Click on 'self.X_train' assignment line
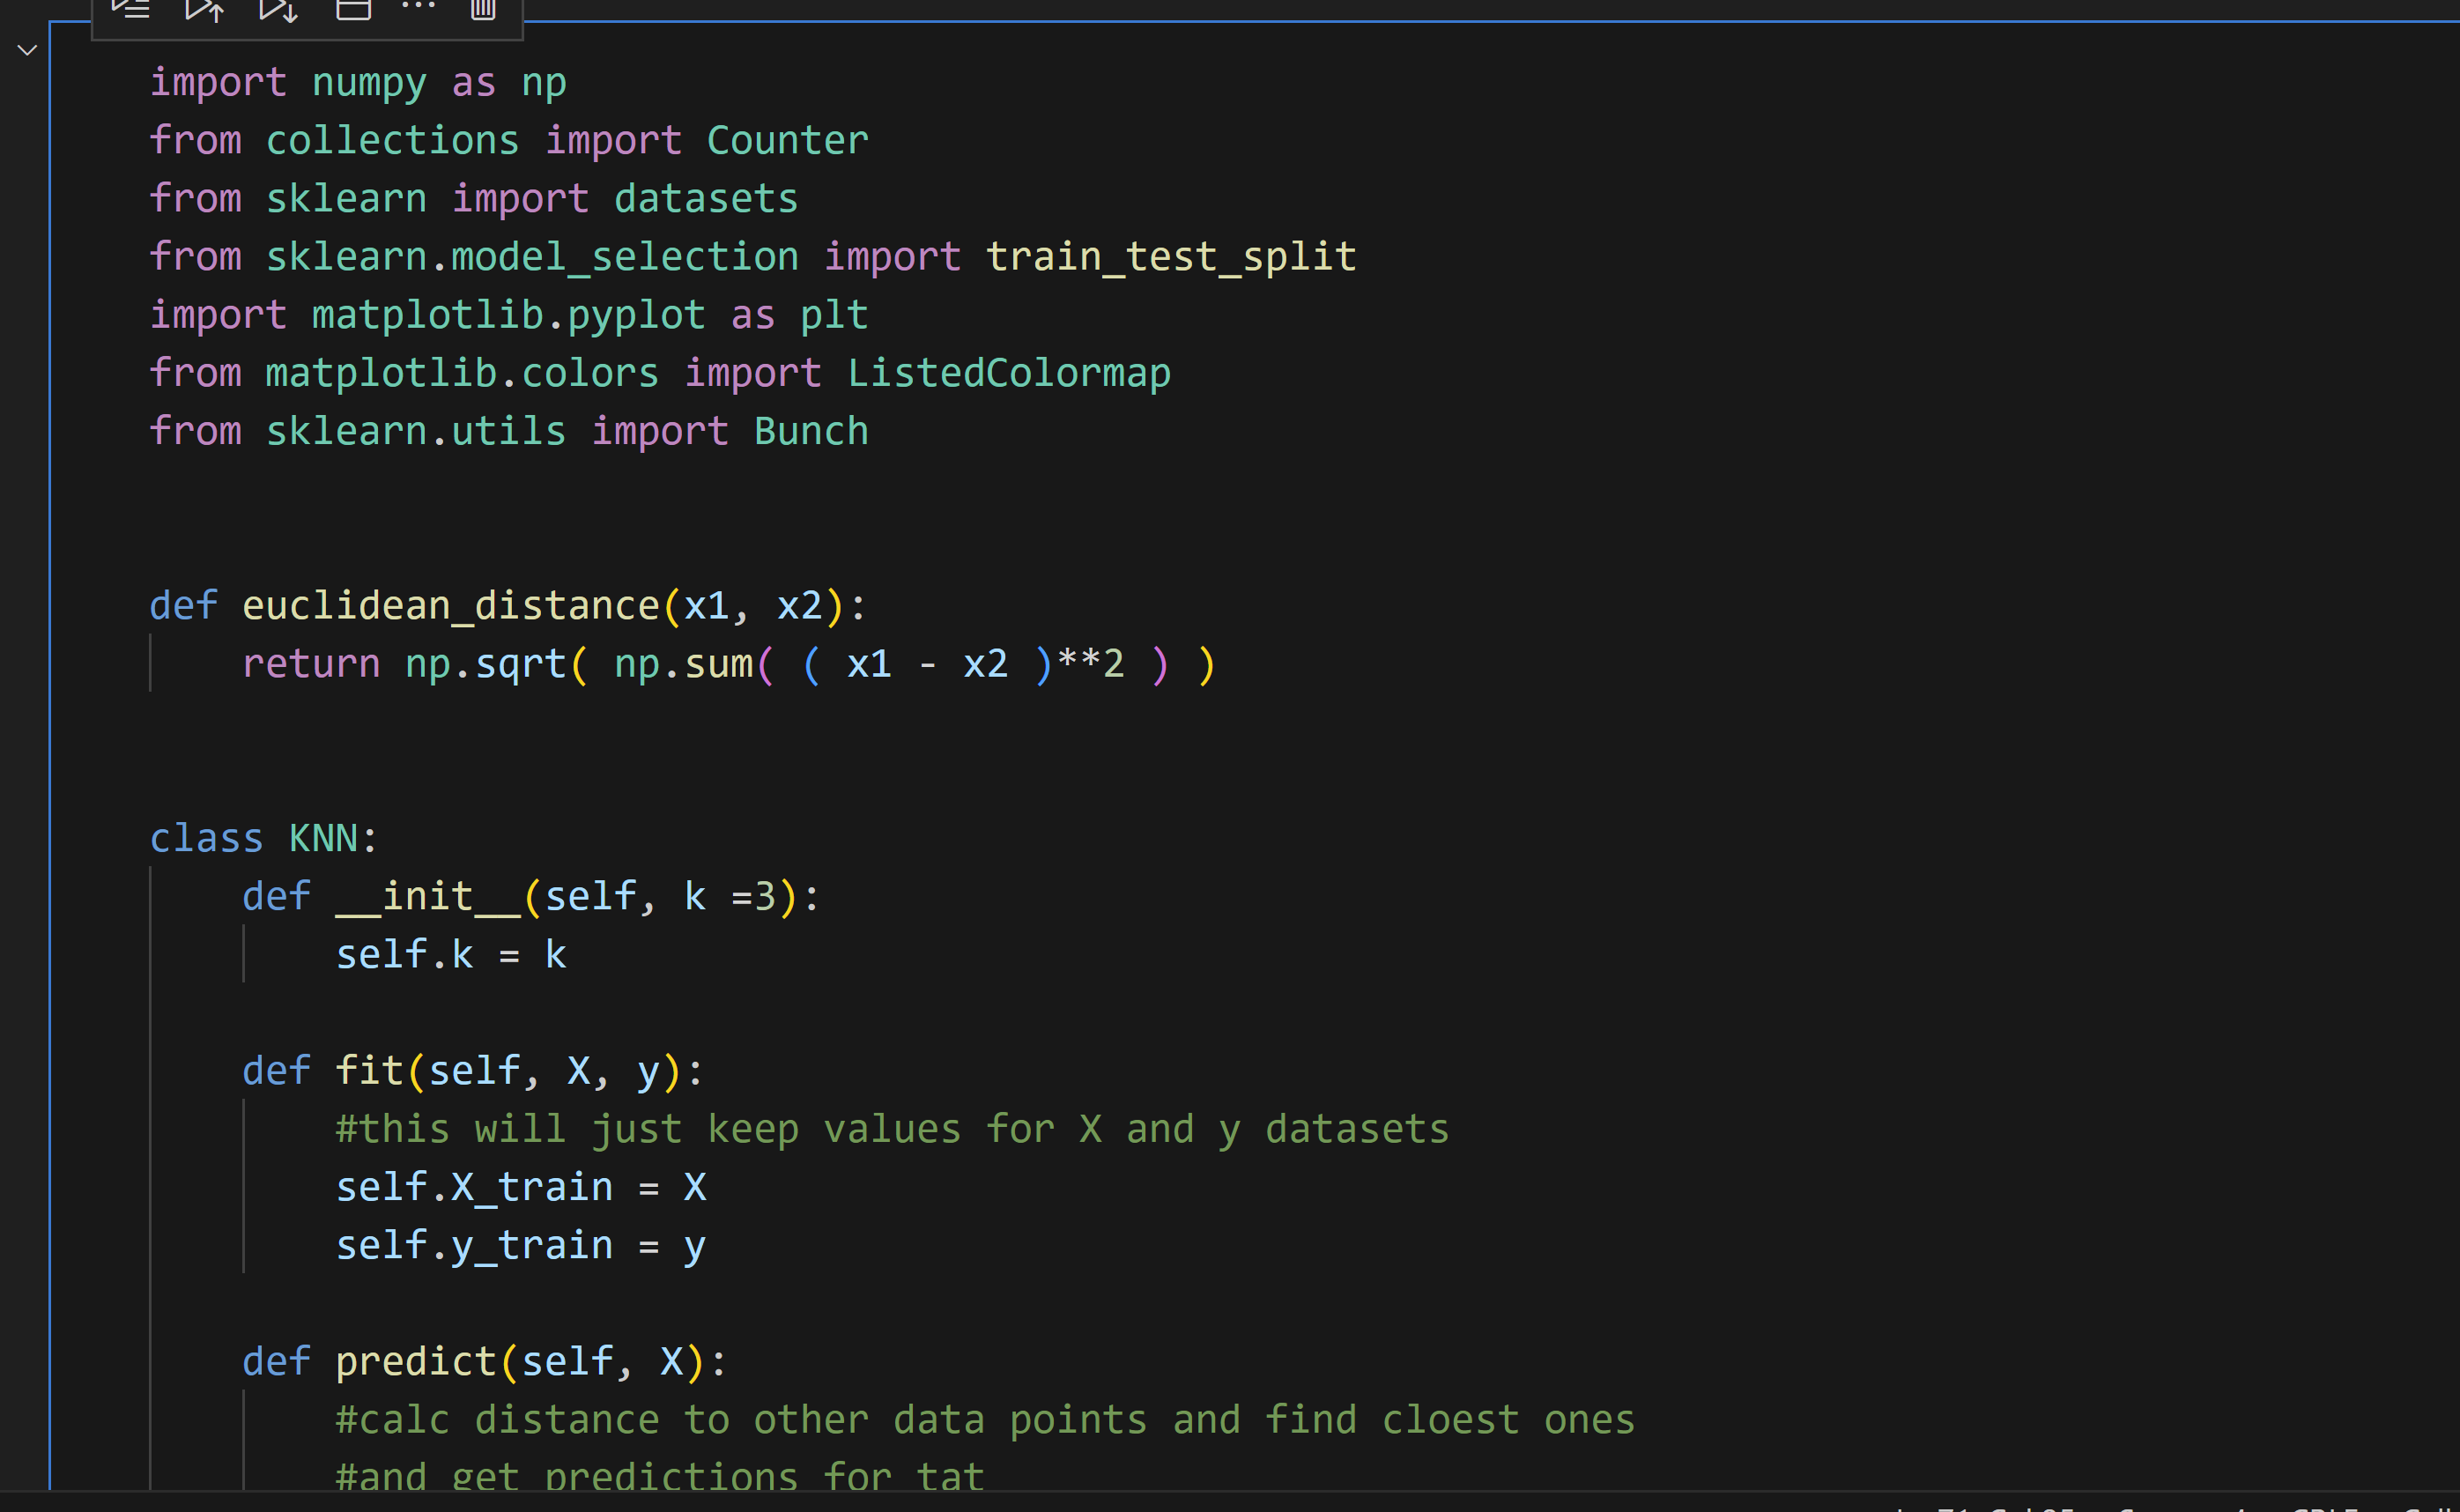This screenshot has width=2460, height=1512. point(474,1187)
